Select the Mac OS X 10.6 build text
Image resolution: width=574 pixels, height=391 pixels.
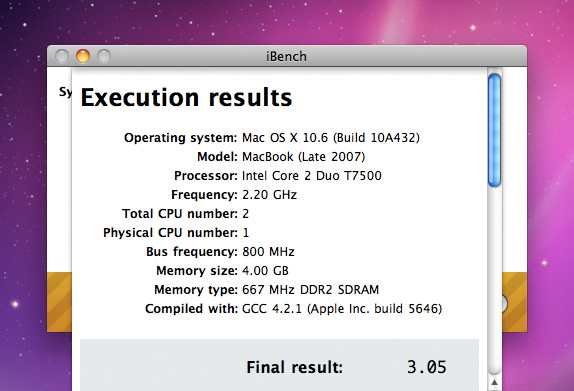coord(331,138)
